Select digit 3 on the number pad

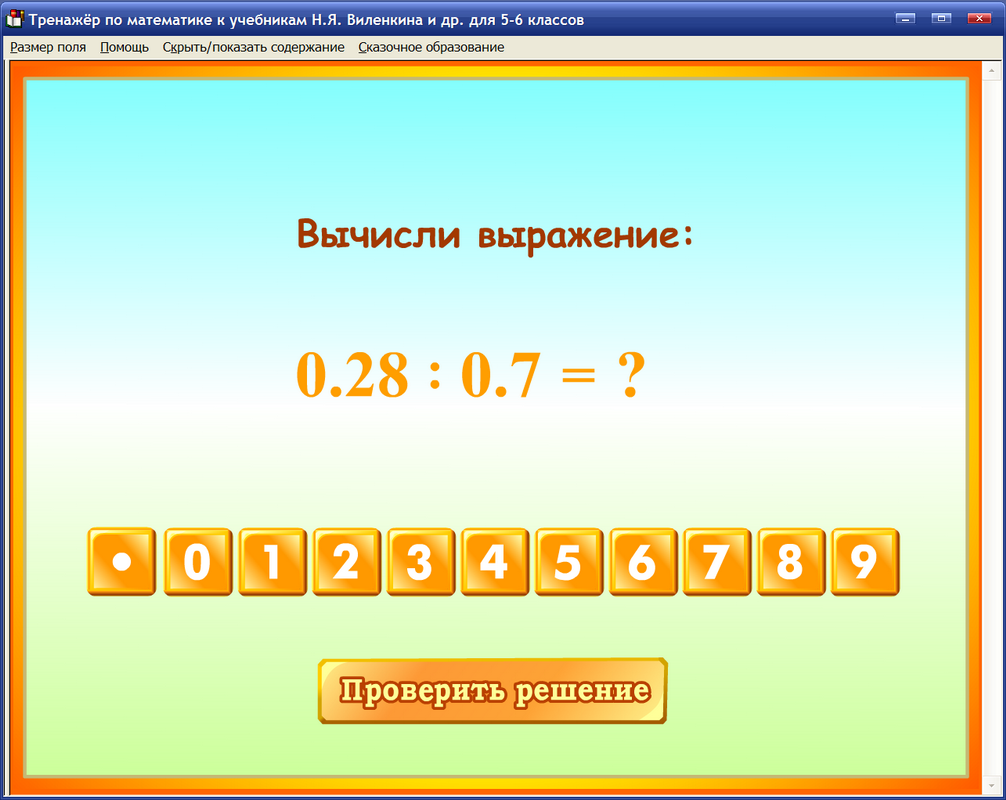pyautogui.click(x=420, y=562)
